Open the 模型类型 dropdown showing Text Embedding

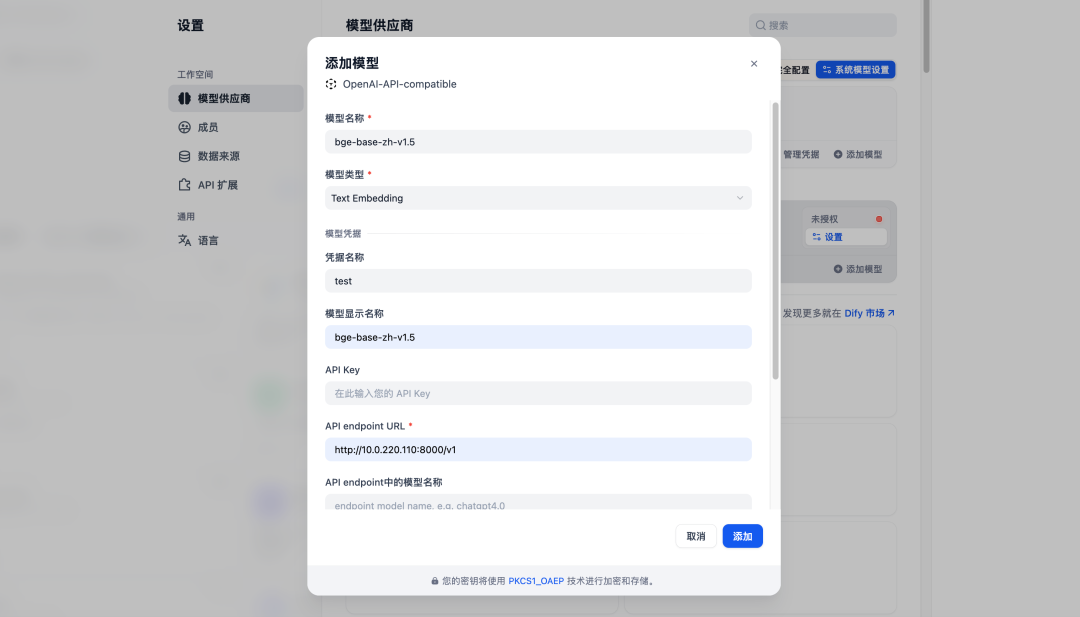point(538,198)
